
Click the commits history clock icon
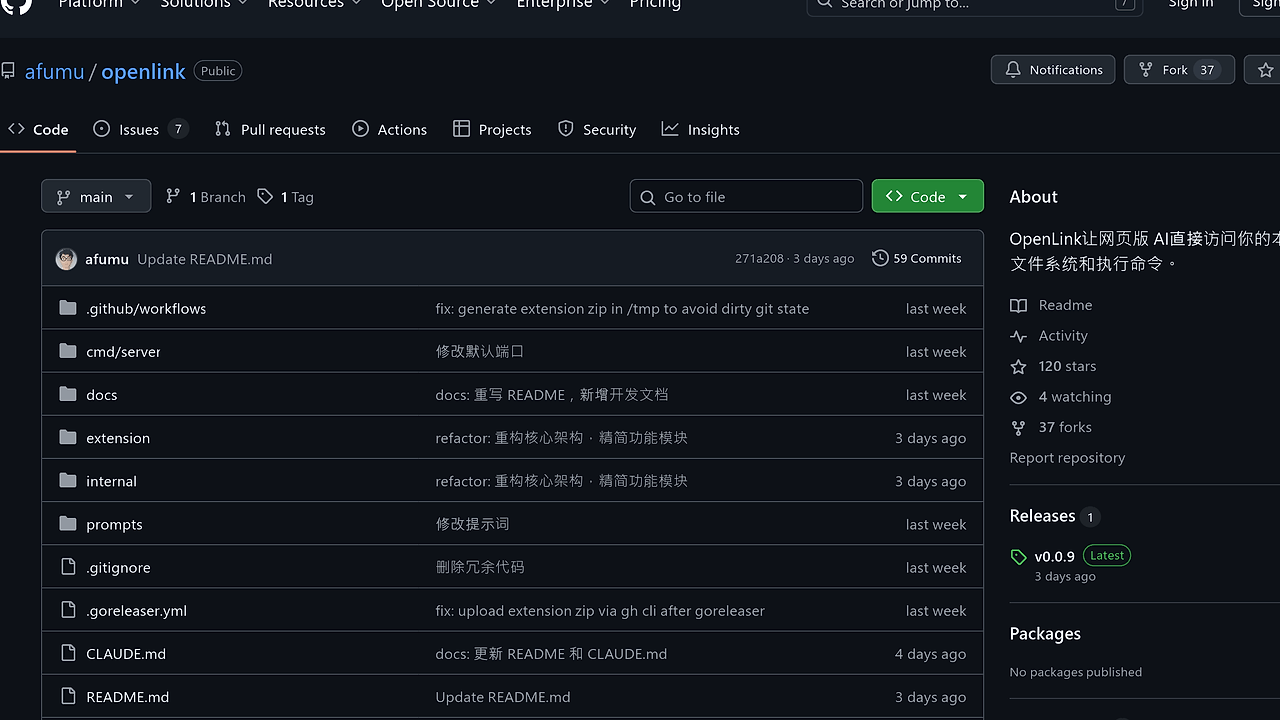click(x=880, y=258)
